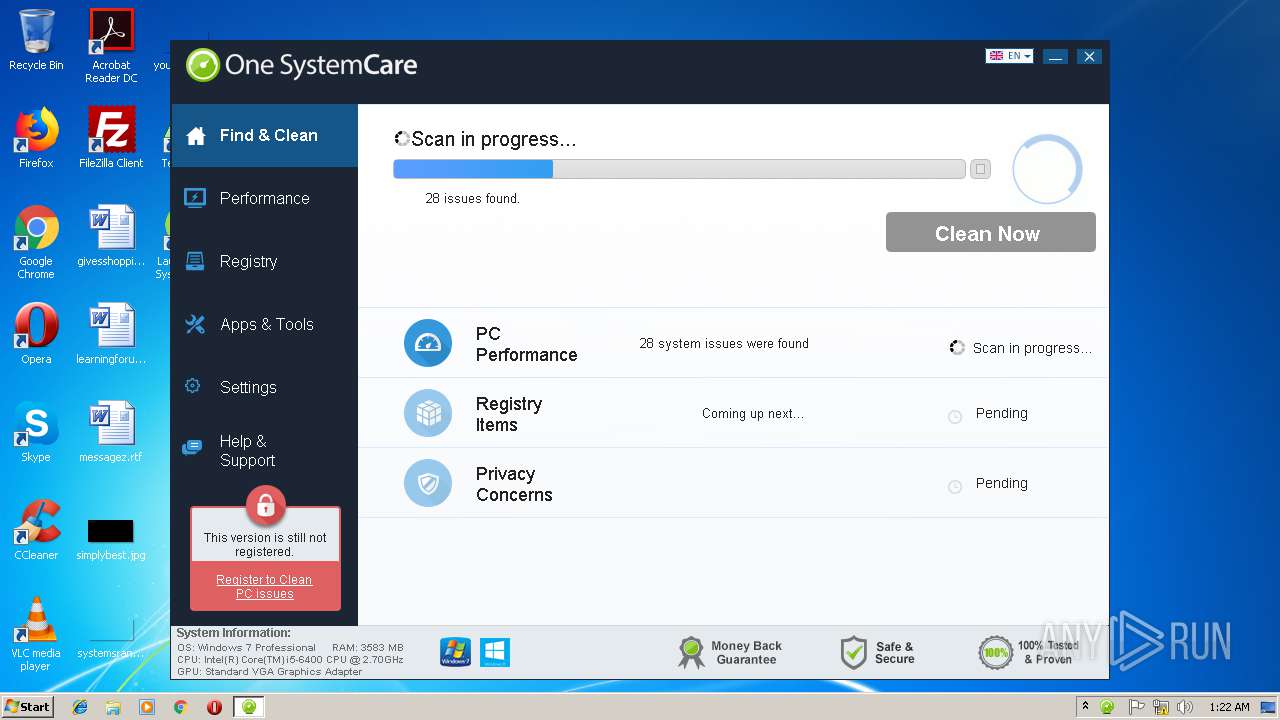Image resolution: width=1280 pixels, height=720 pixels.
Task: Click the Clean Now button
Action: (x=990, y=232)
